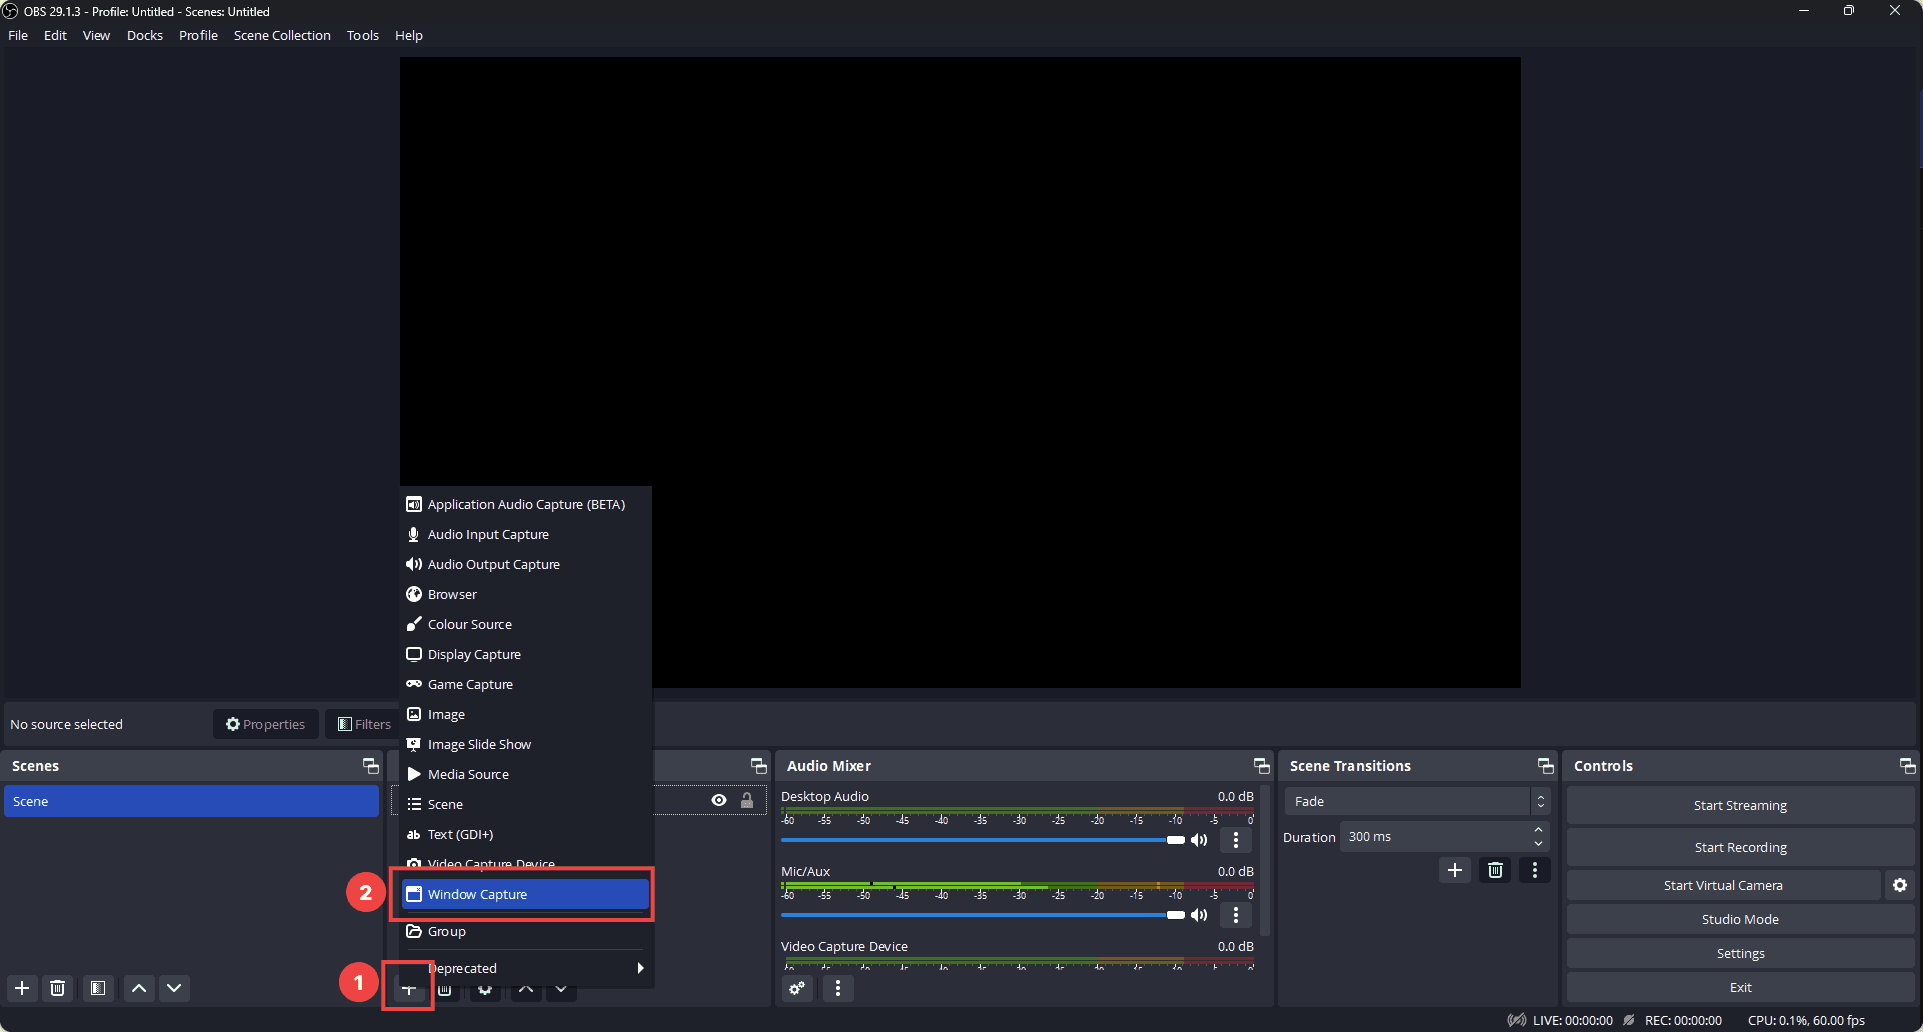Expand Deprecated submenu arrow

(640, 968)
